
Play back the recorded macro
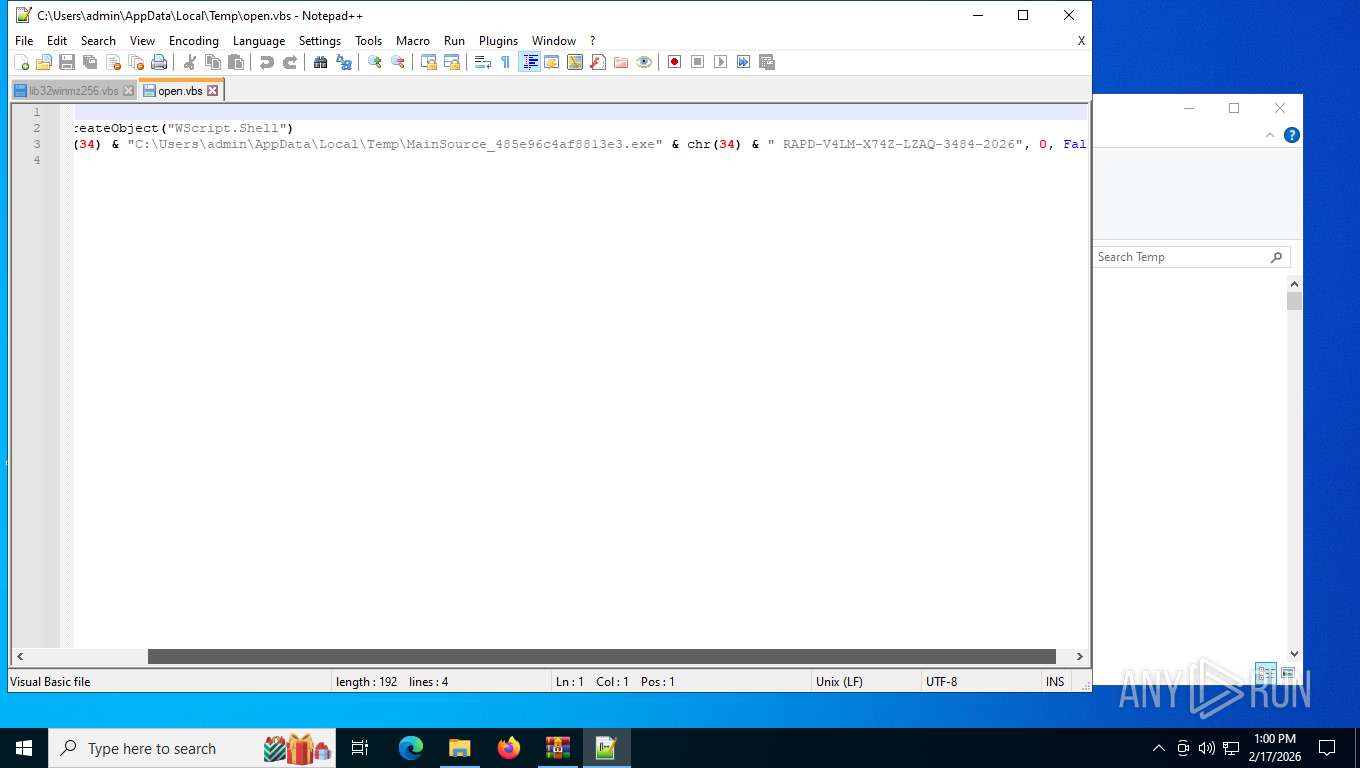(721, 62)
